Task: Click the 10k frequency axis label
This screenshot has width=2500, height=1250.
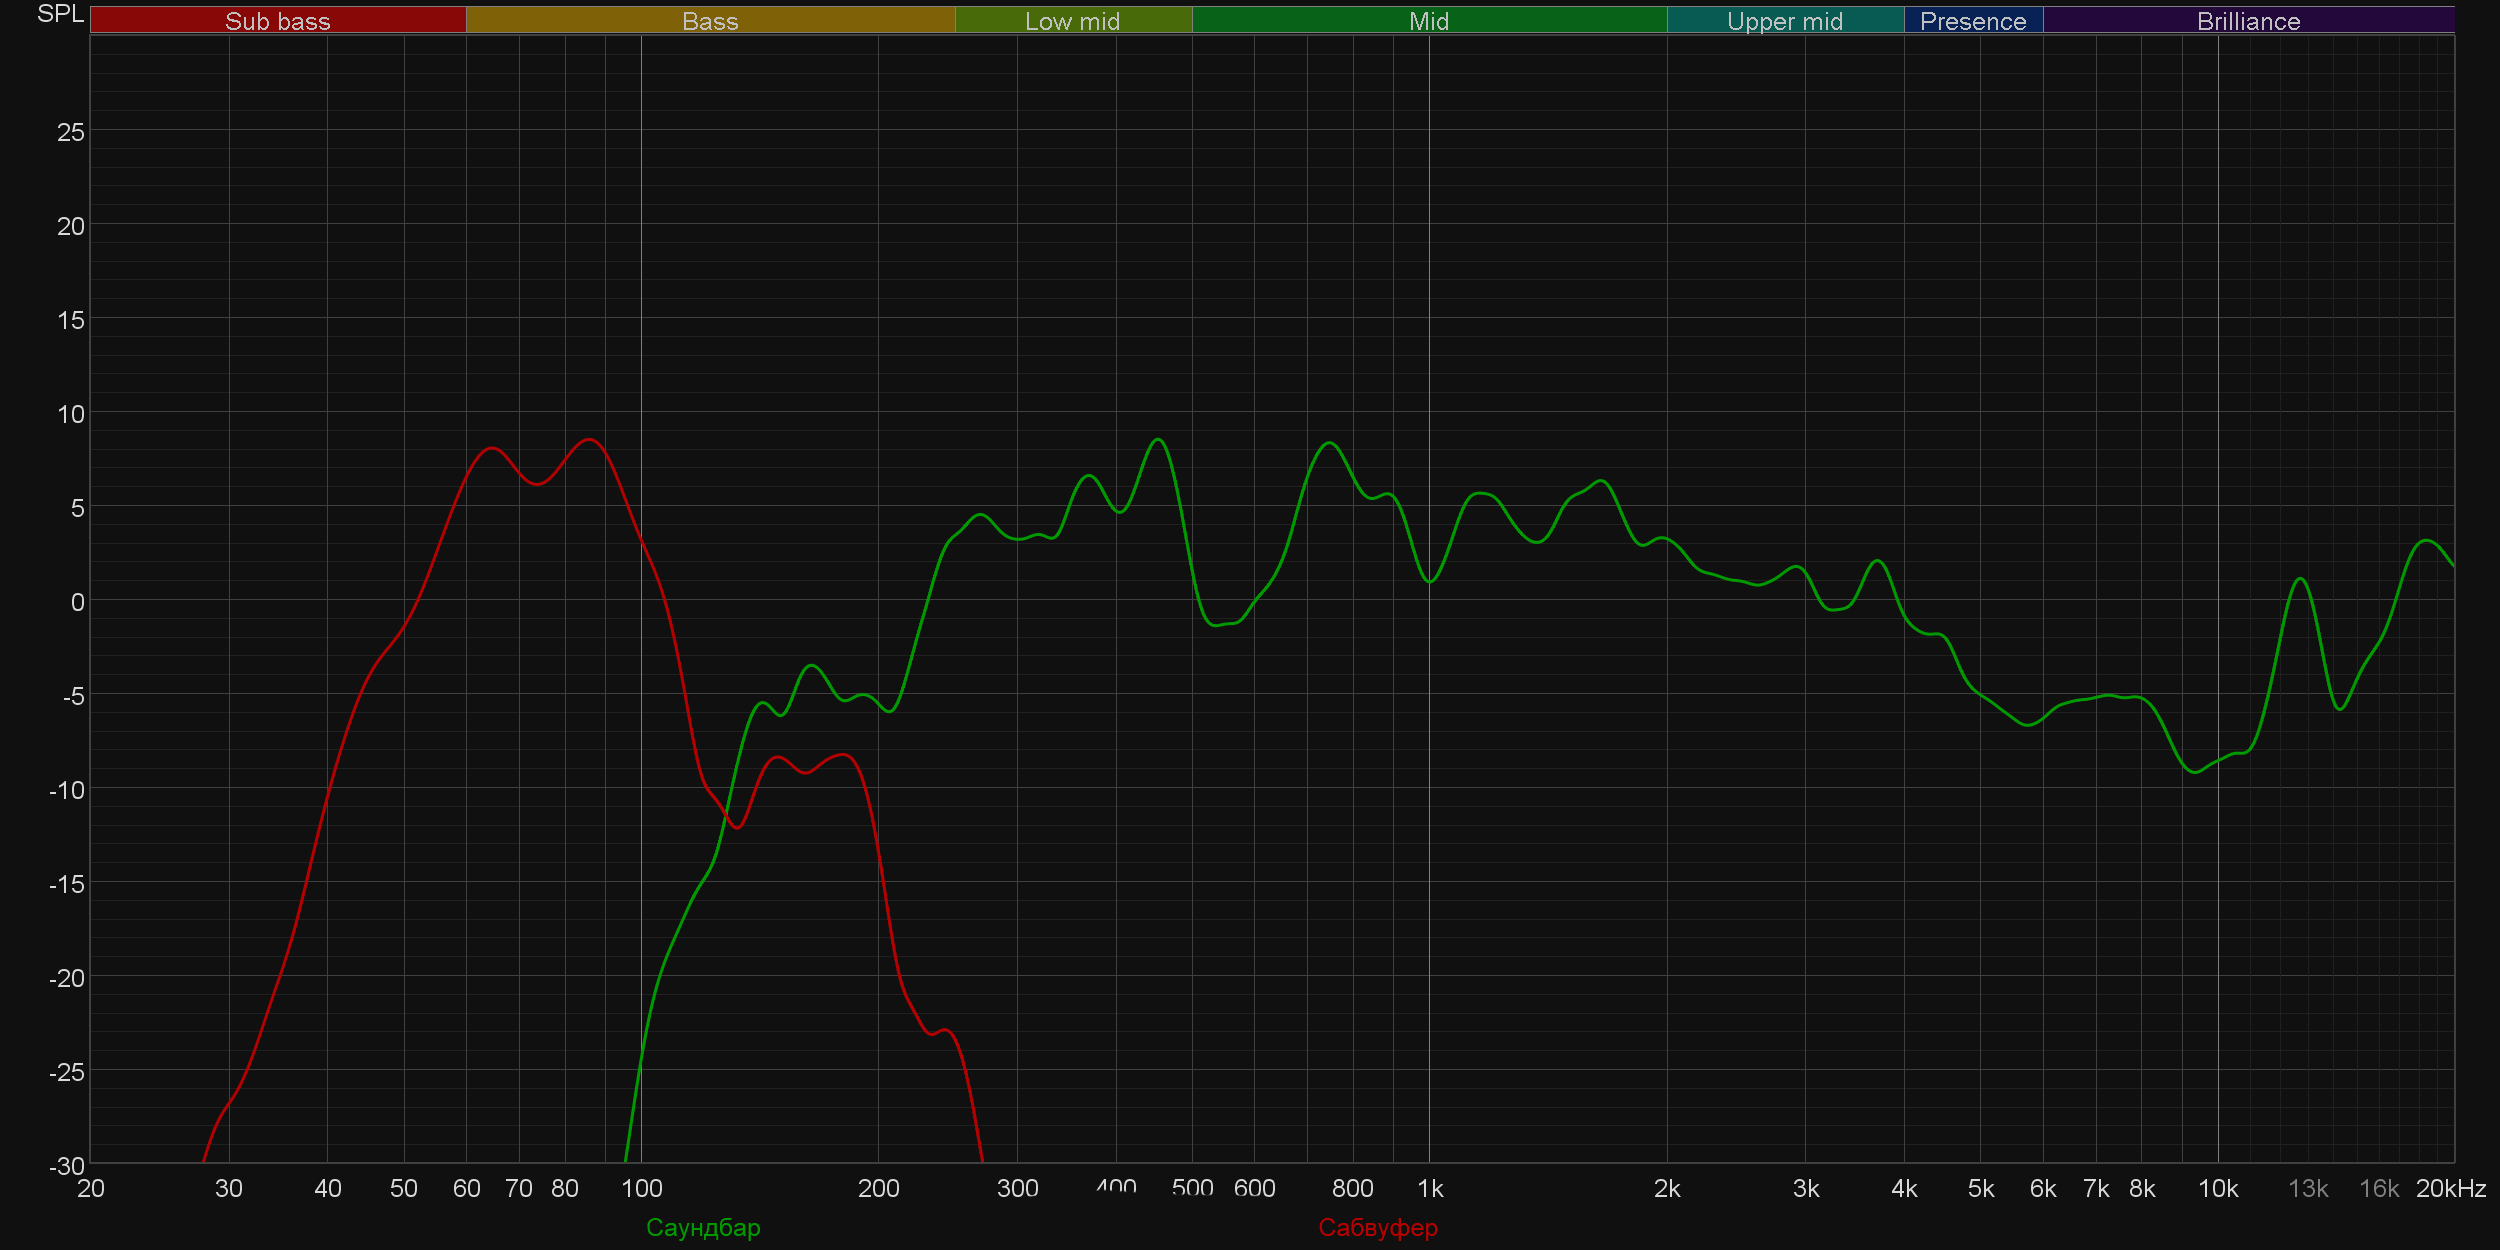Action: pos(2217,1188)
